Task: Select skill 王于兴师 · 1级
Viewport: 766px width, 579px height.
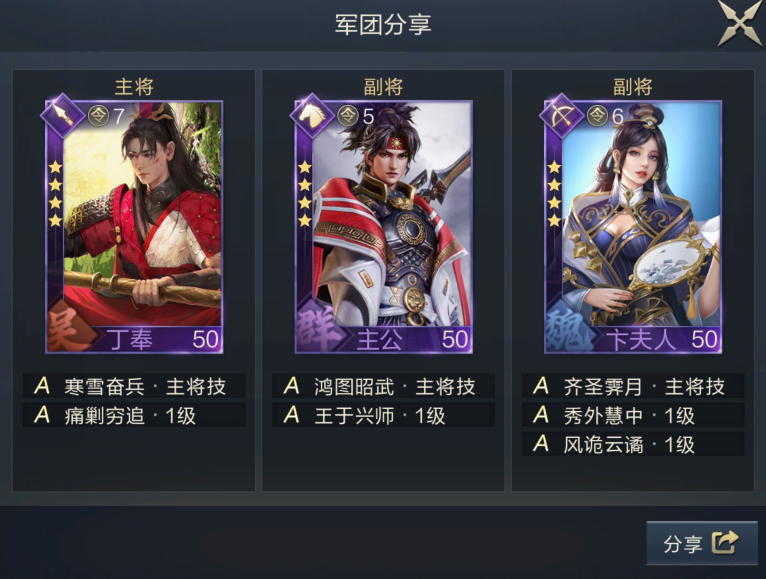Action: (383, 415)
